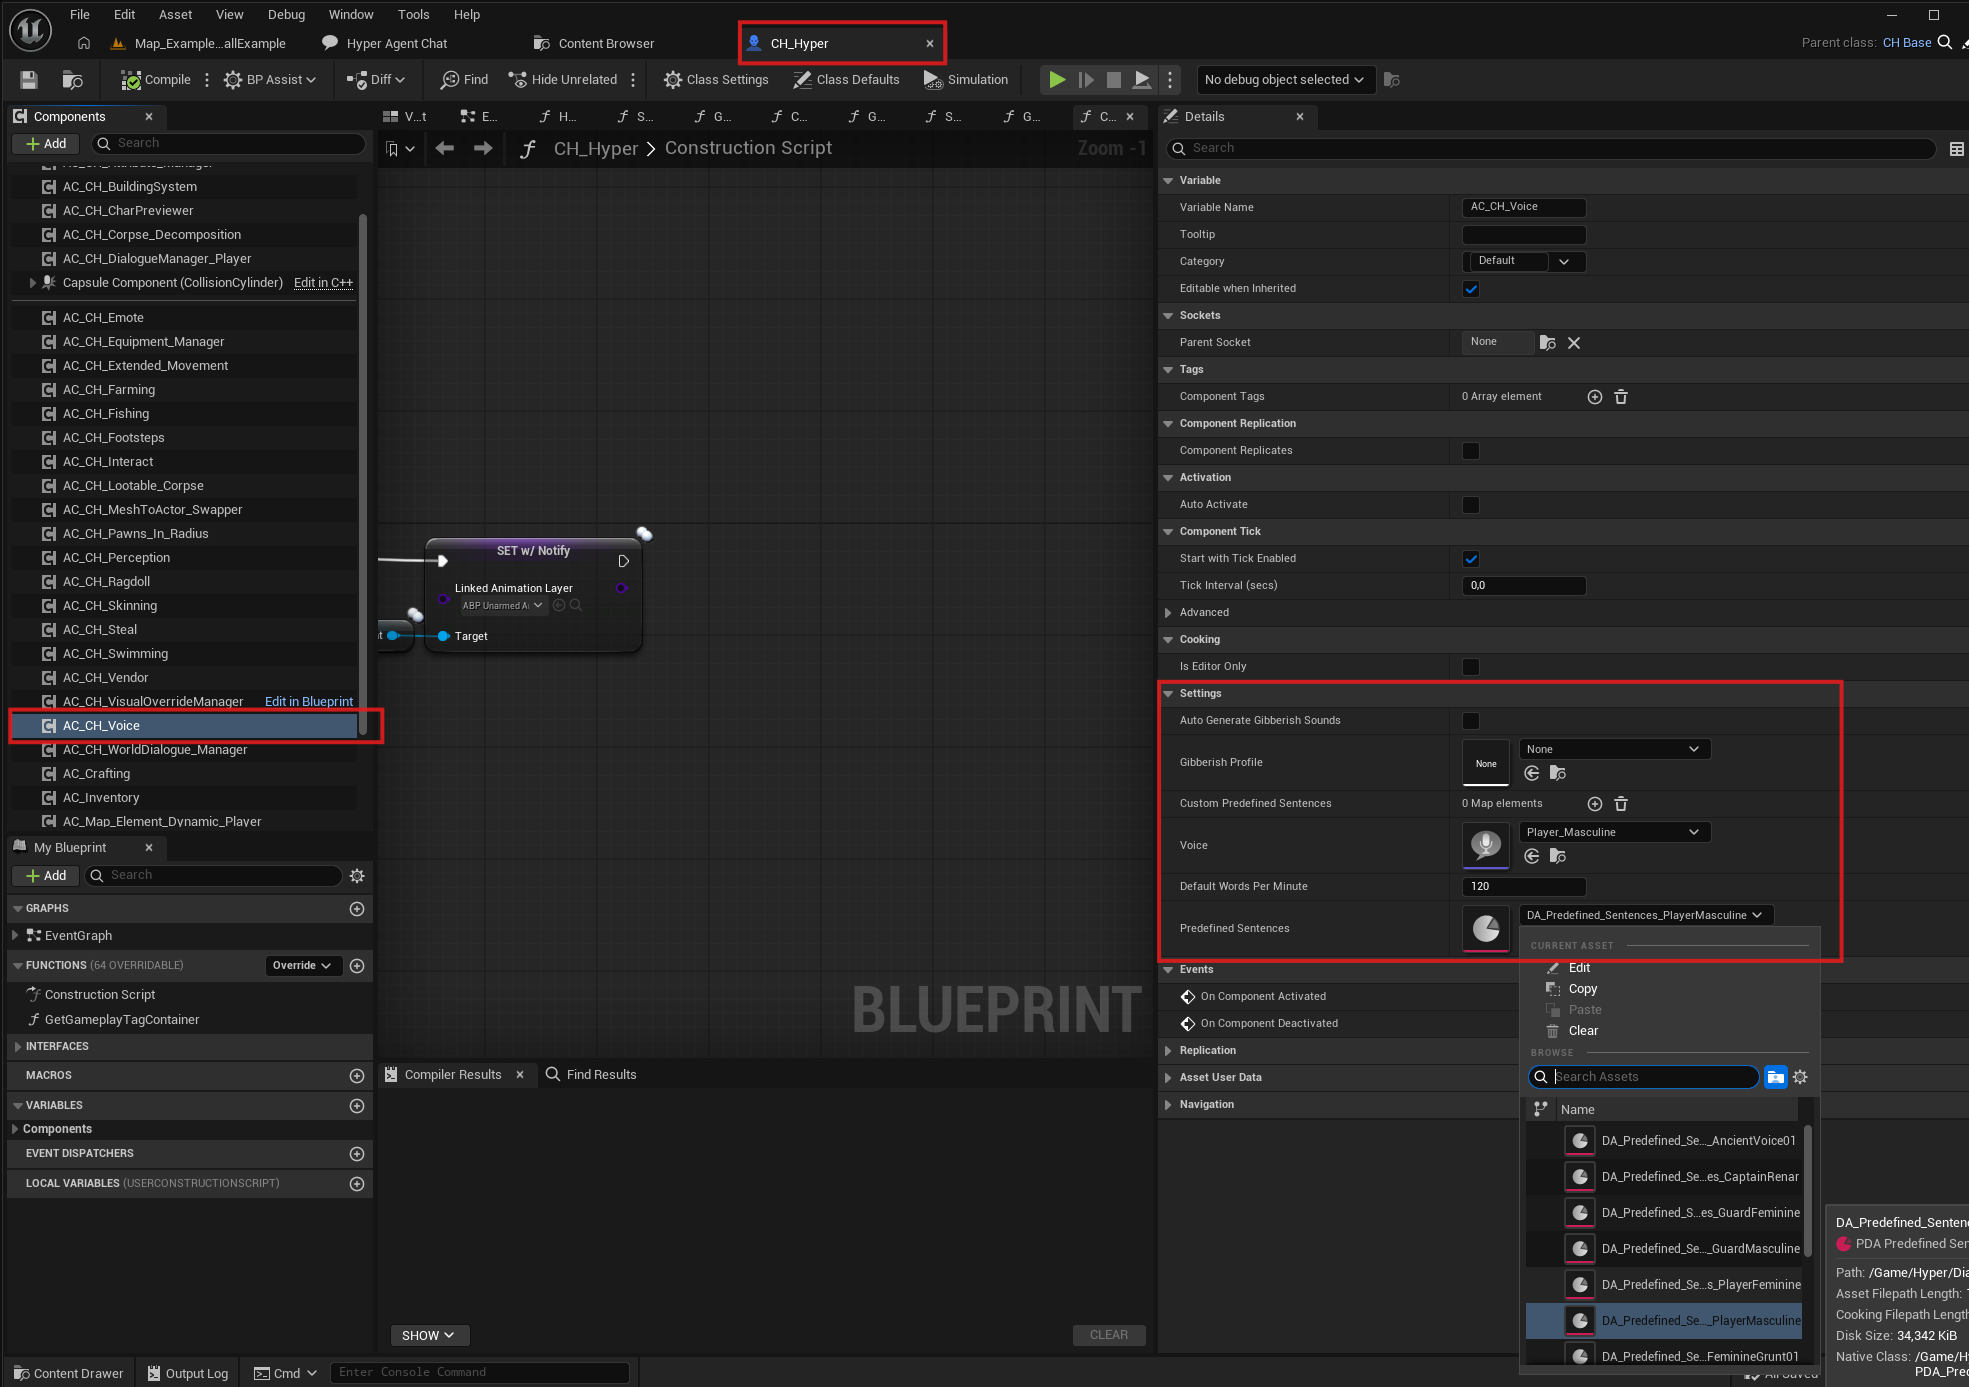Click the blue folder filter icon in asset search
This screenshot has height=1387, width=1969.
1775,1077
